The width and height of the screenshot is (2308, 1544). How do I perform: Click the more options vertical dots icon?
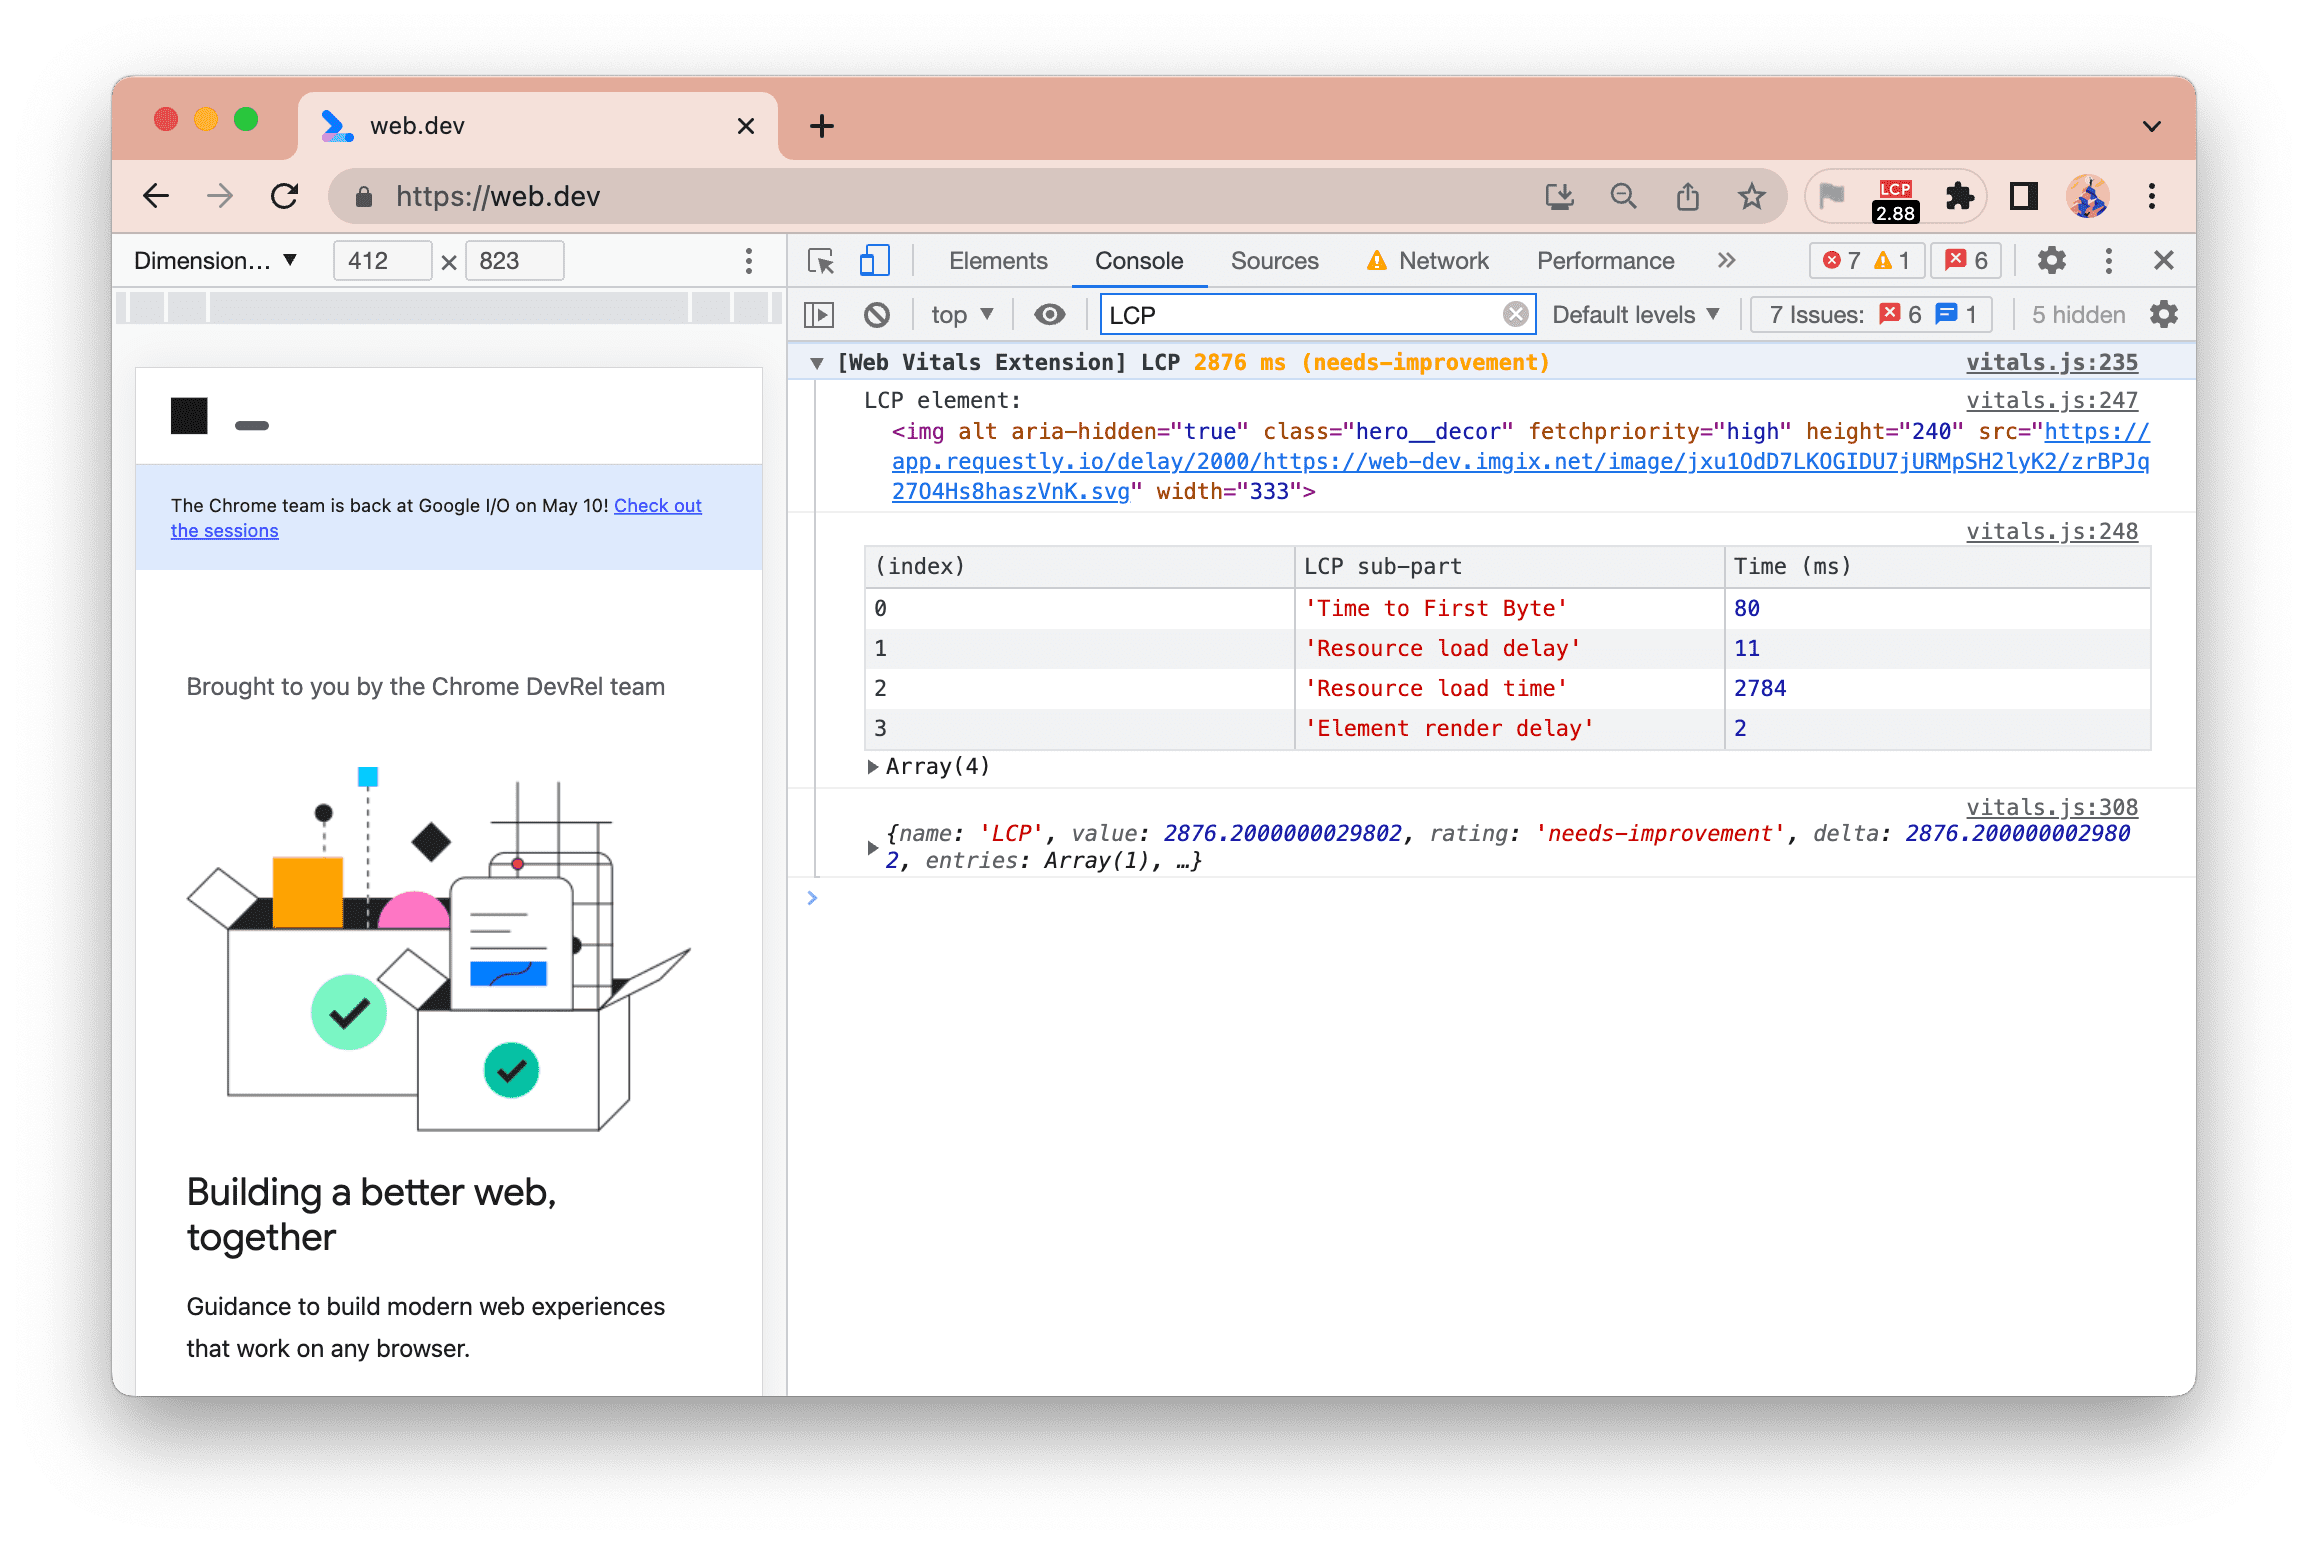2110,258
